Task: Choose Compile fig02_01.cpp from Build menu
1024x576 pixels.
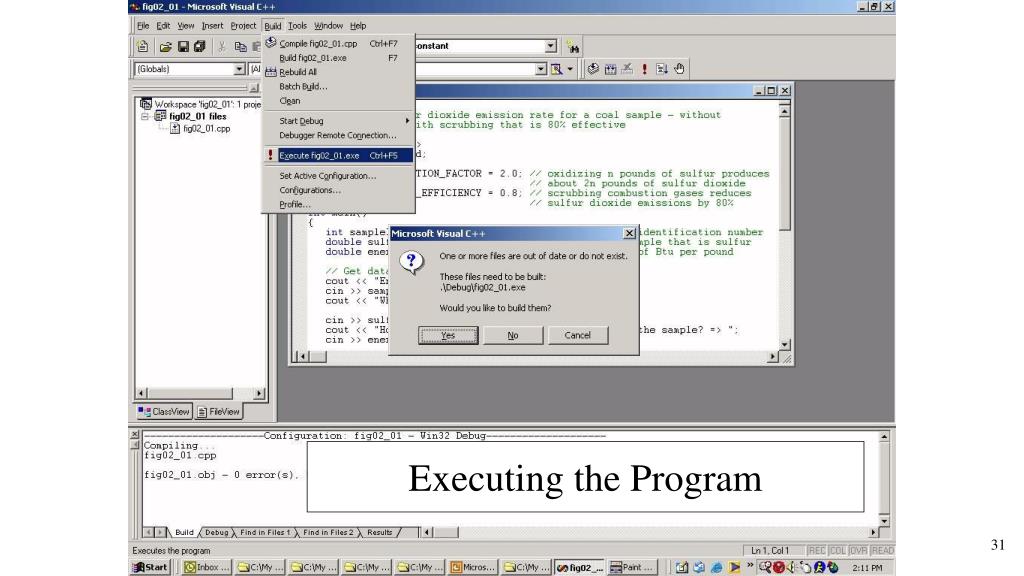Action: click(338, 44)
